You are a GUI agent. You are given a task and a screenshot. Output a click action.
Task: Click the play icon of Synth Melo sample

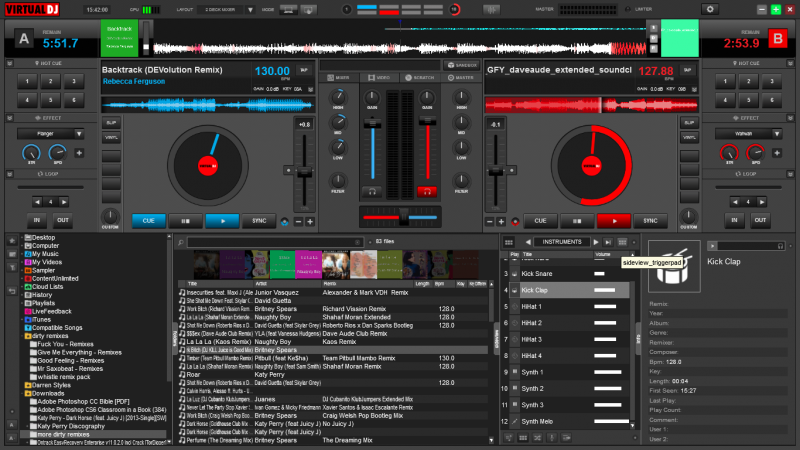point(514,421)
